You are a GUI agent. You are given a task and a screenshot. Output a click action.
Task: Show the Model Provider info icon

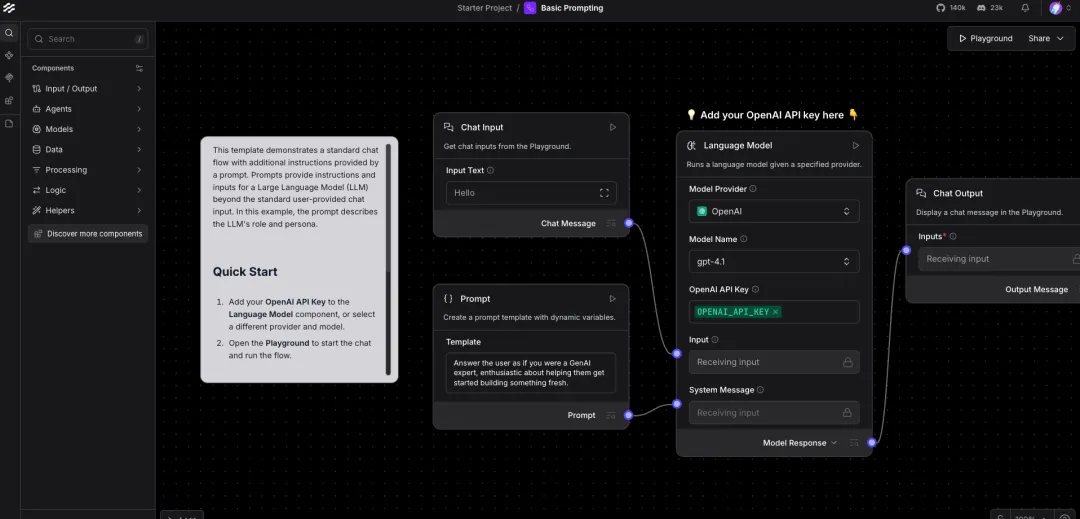point(753,189)
